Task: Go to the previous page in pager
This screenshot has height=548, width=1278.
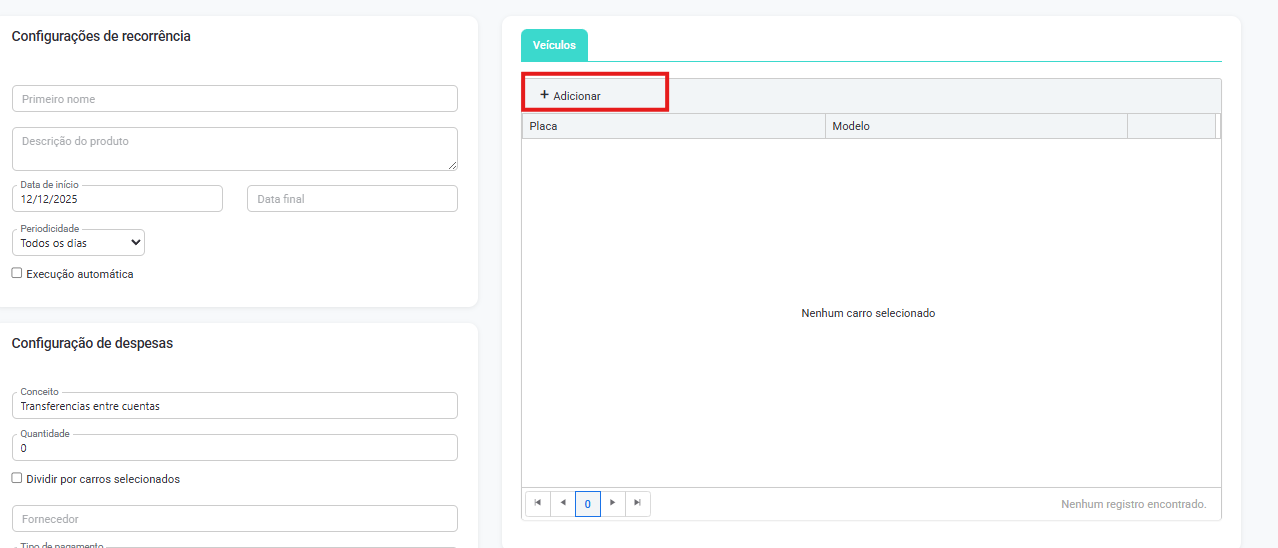Action: (x=562, y=503)
